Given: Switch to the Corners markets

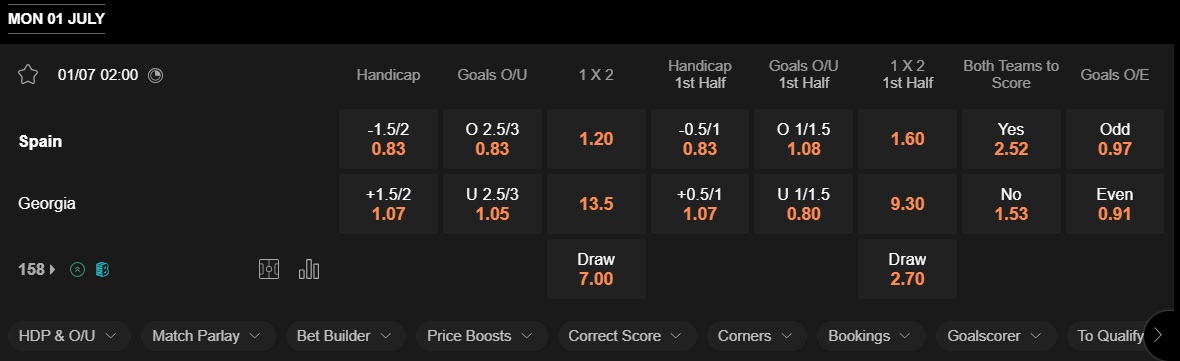Looking at the screenshot, I should tap(756, 336).
